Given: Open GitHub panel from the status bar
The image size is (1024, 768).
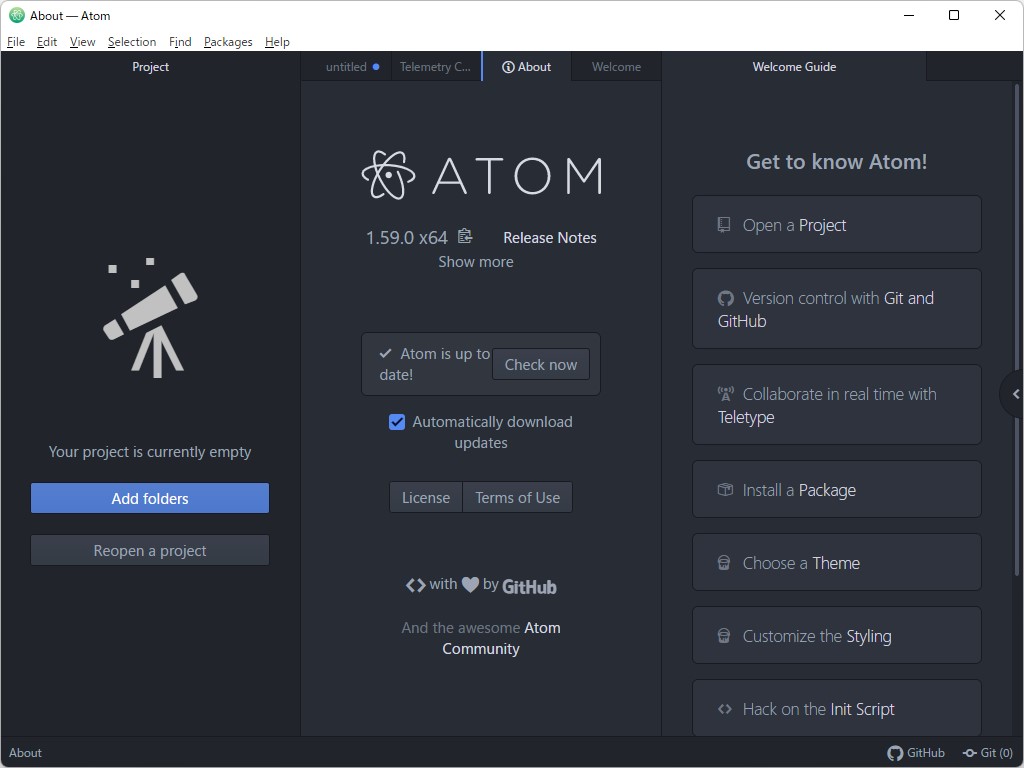Looking at the screenshot, I should 916,753.
